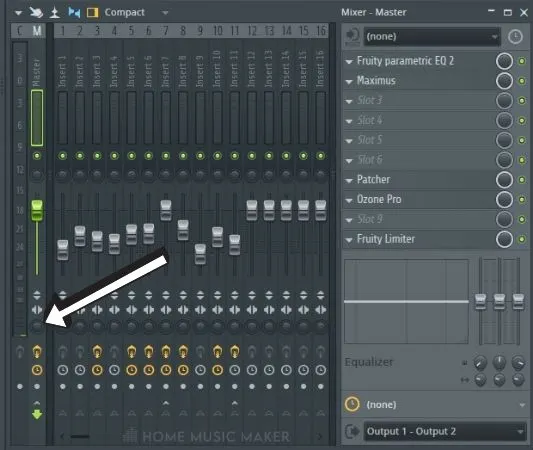Click Master track swap left-right channels icon
This screenshot has height=450, width=533.
[37, 310]
